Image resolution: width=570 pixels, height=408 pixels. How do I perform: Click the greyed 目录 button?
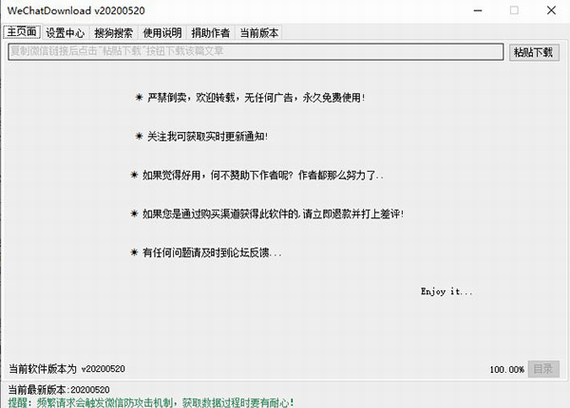tap(543, 369)
